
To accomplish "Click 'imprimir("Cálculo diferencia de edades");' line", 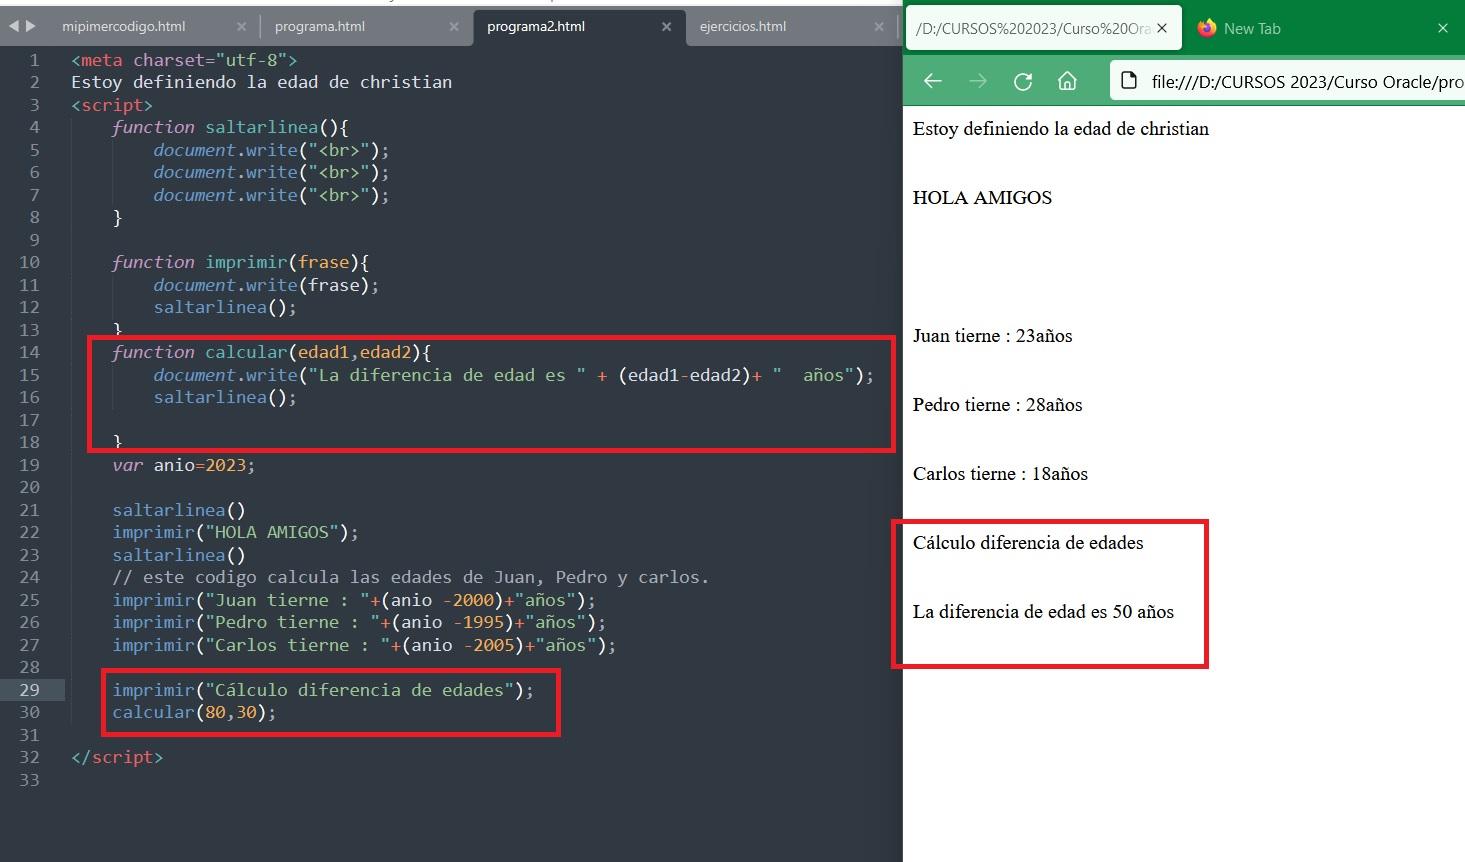I will click(x=323, y=690).
